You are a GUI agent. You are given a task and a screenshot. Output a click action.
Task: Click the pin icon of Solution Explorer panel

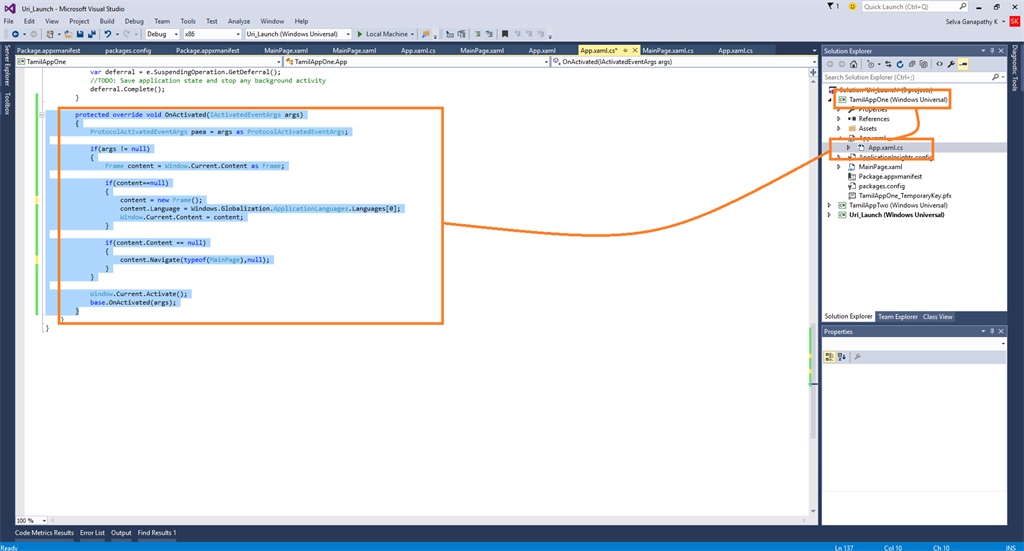point(991,51)
